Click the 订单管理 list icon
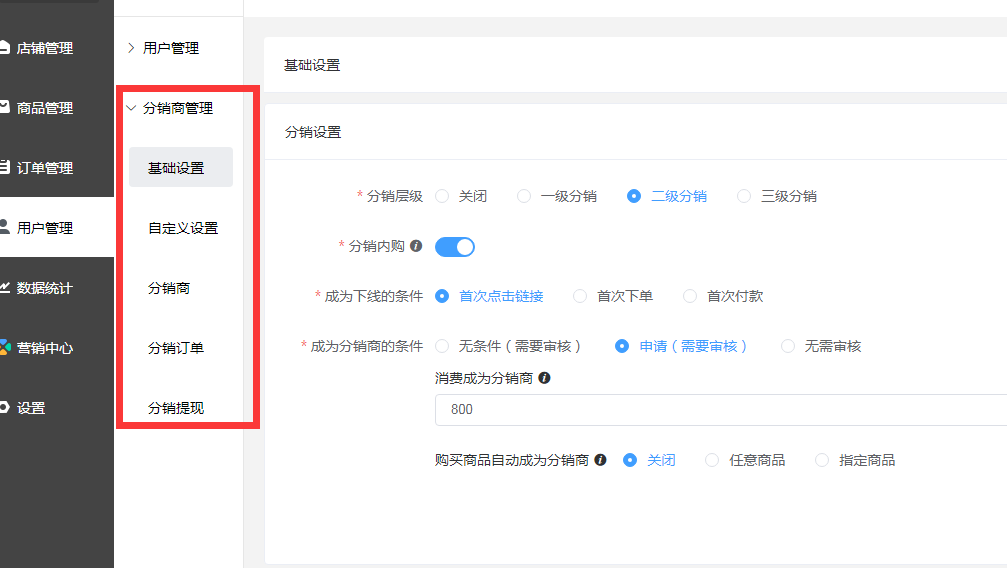The width and height of the screenshot is (1007, 568). pos(4,167)
